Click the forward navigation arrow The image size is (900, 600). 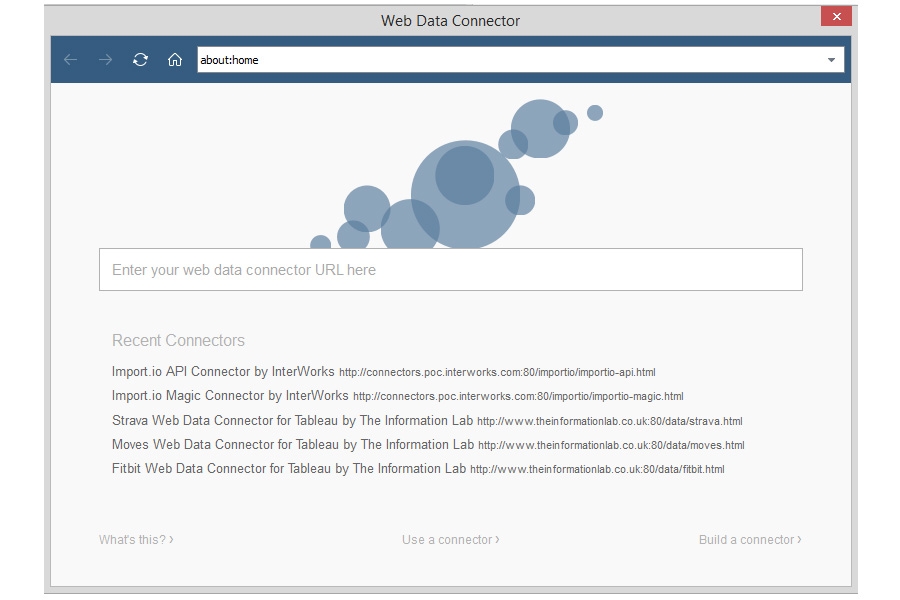click(103, 59)
